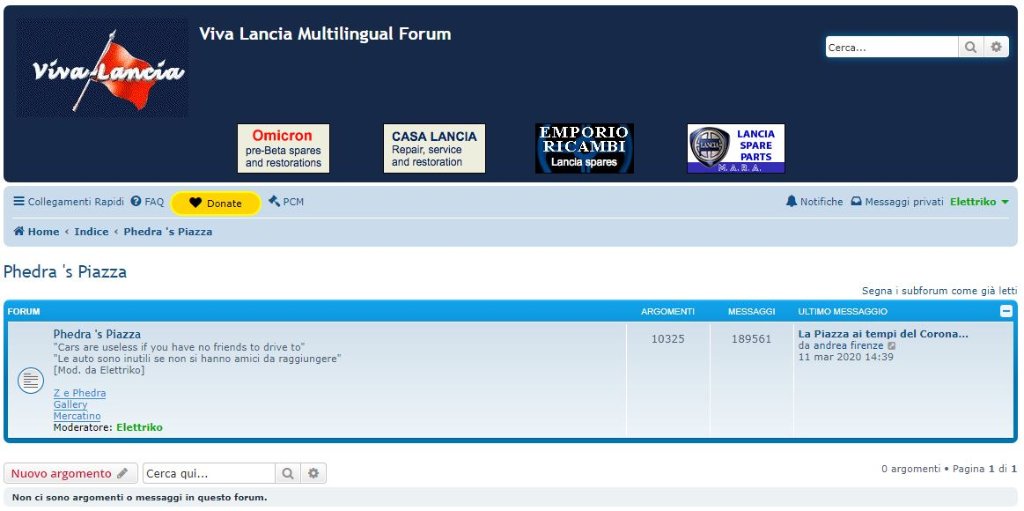
Task: Focus the 'Cerca qui...' search field
Action: [x=208, y=473]
